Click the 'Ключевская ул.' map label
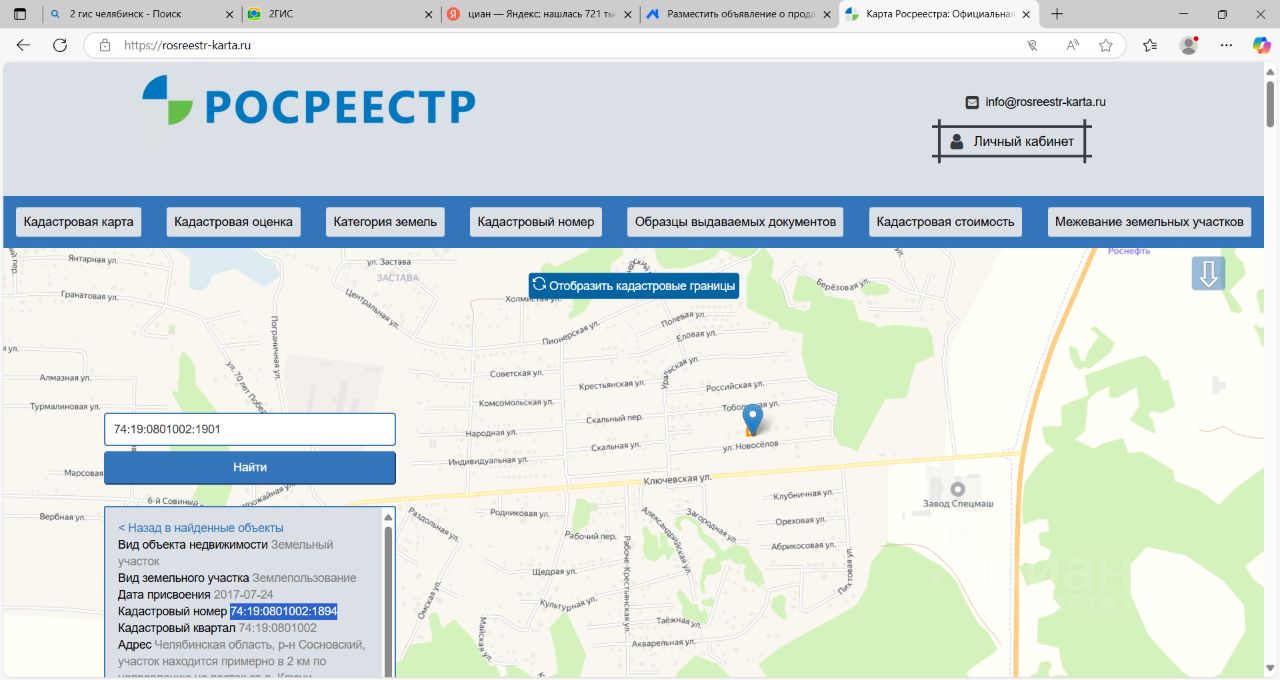Image resolution: width=1280 pixels, height=680 pixels. pos(677,481)
